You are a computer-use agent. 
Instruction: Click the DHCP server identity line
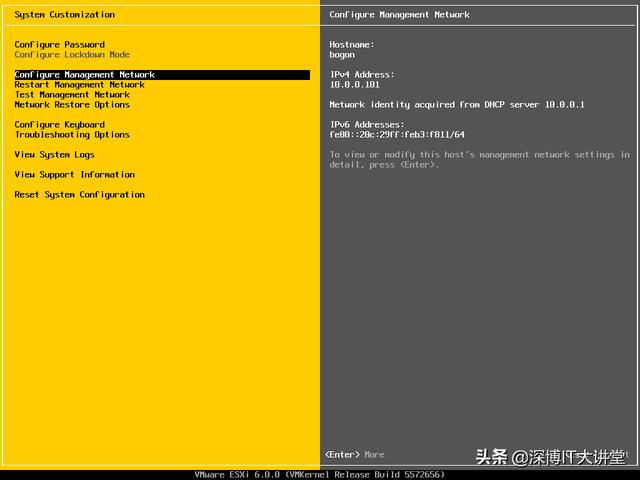pos(457,104)
